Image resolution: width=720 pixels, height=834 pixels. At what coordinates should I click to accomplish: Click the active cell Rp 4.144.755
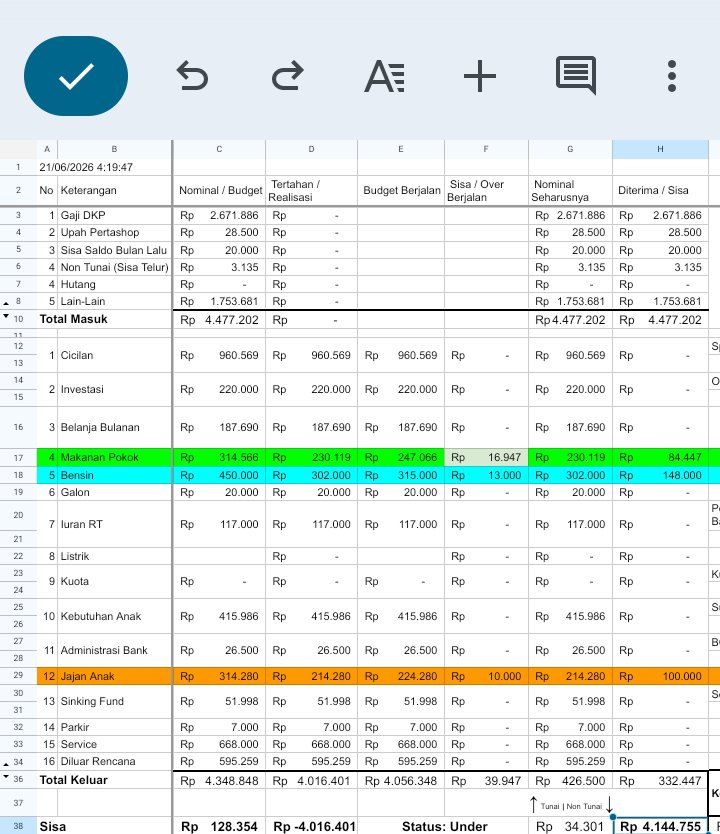point(660,826)
